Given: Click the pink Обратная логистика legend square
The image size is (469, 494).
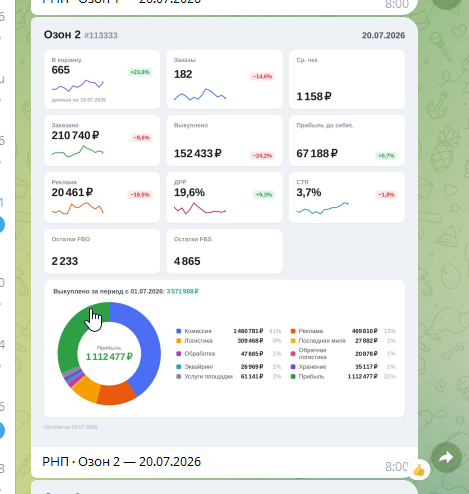Looking at the screenshot, I should point(293,354).
